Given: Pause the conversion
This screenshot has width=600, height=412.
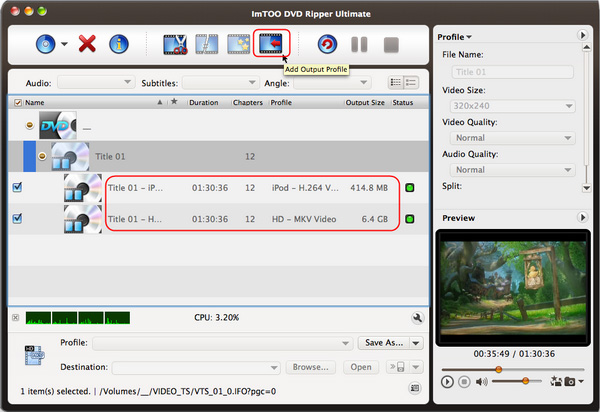Looking at the screenshot, I should tap(359, 44).
